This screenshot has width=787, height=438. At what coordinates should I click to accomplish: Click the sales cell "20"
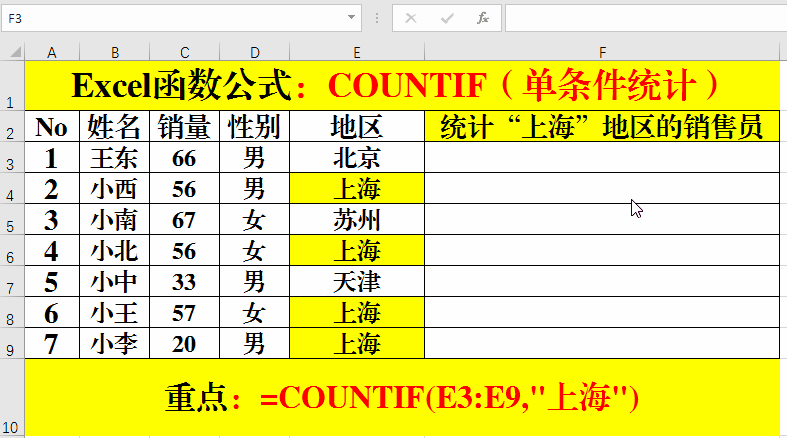pyautogui.click(x=184, y=344)
